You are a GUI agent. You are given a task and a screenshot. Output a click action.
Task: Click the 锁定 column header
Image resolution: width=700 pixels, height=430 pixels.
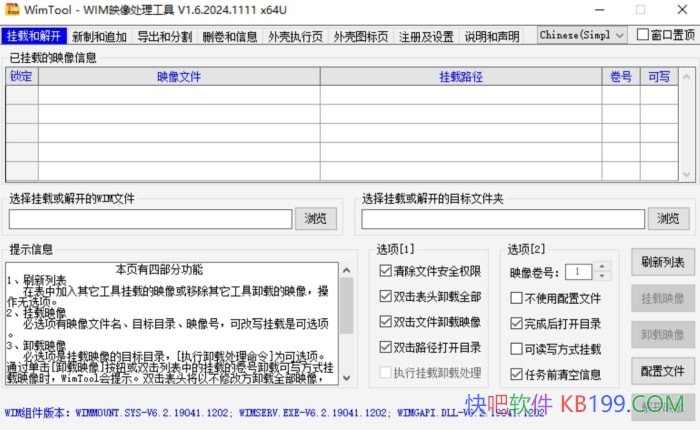[x=21, y=76]
